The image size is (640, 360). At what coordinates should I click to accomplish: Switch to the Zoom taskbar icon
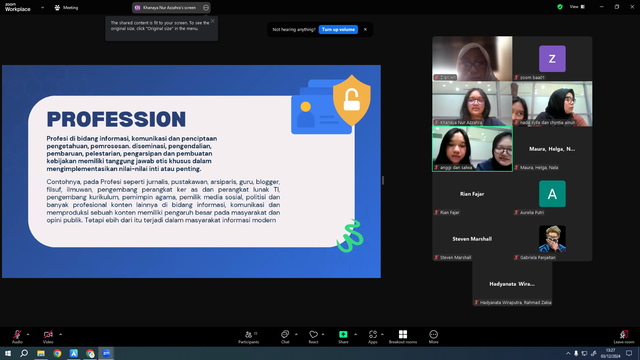pyautogui.click(x=107, y=353)
